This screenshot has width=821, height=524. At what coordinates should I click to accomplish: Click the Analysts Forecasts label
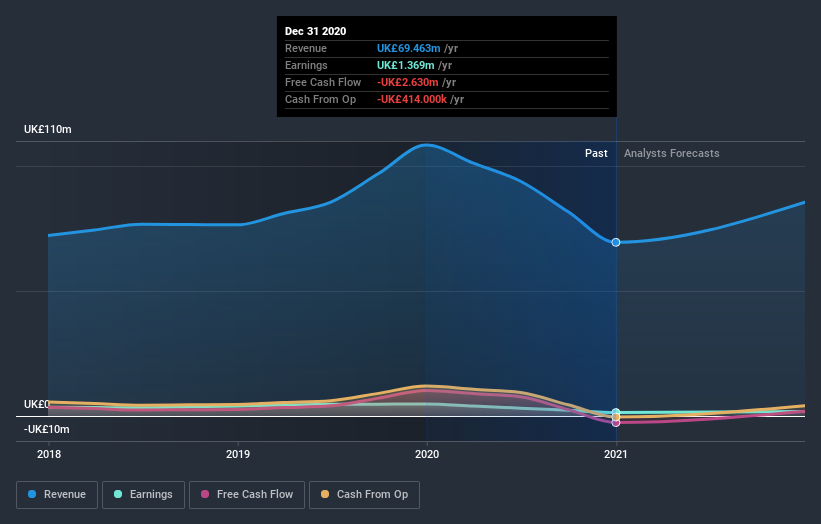pos(672,153)
